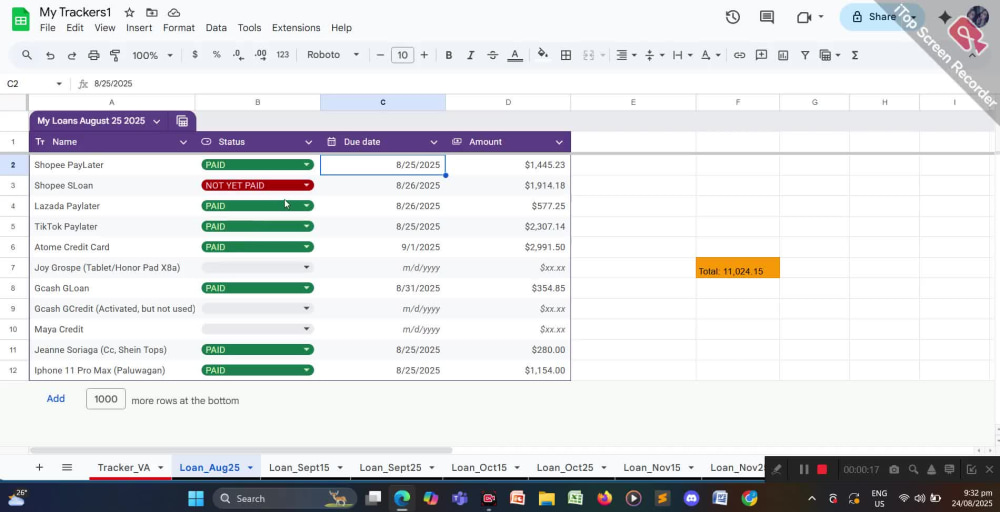Open table view grid icon beside table name
1000x512 pixels.
pos(182,121)
